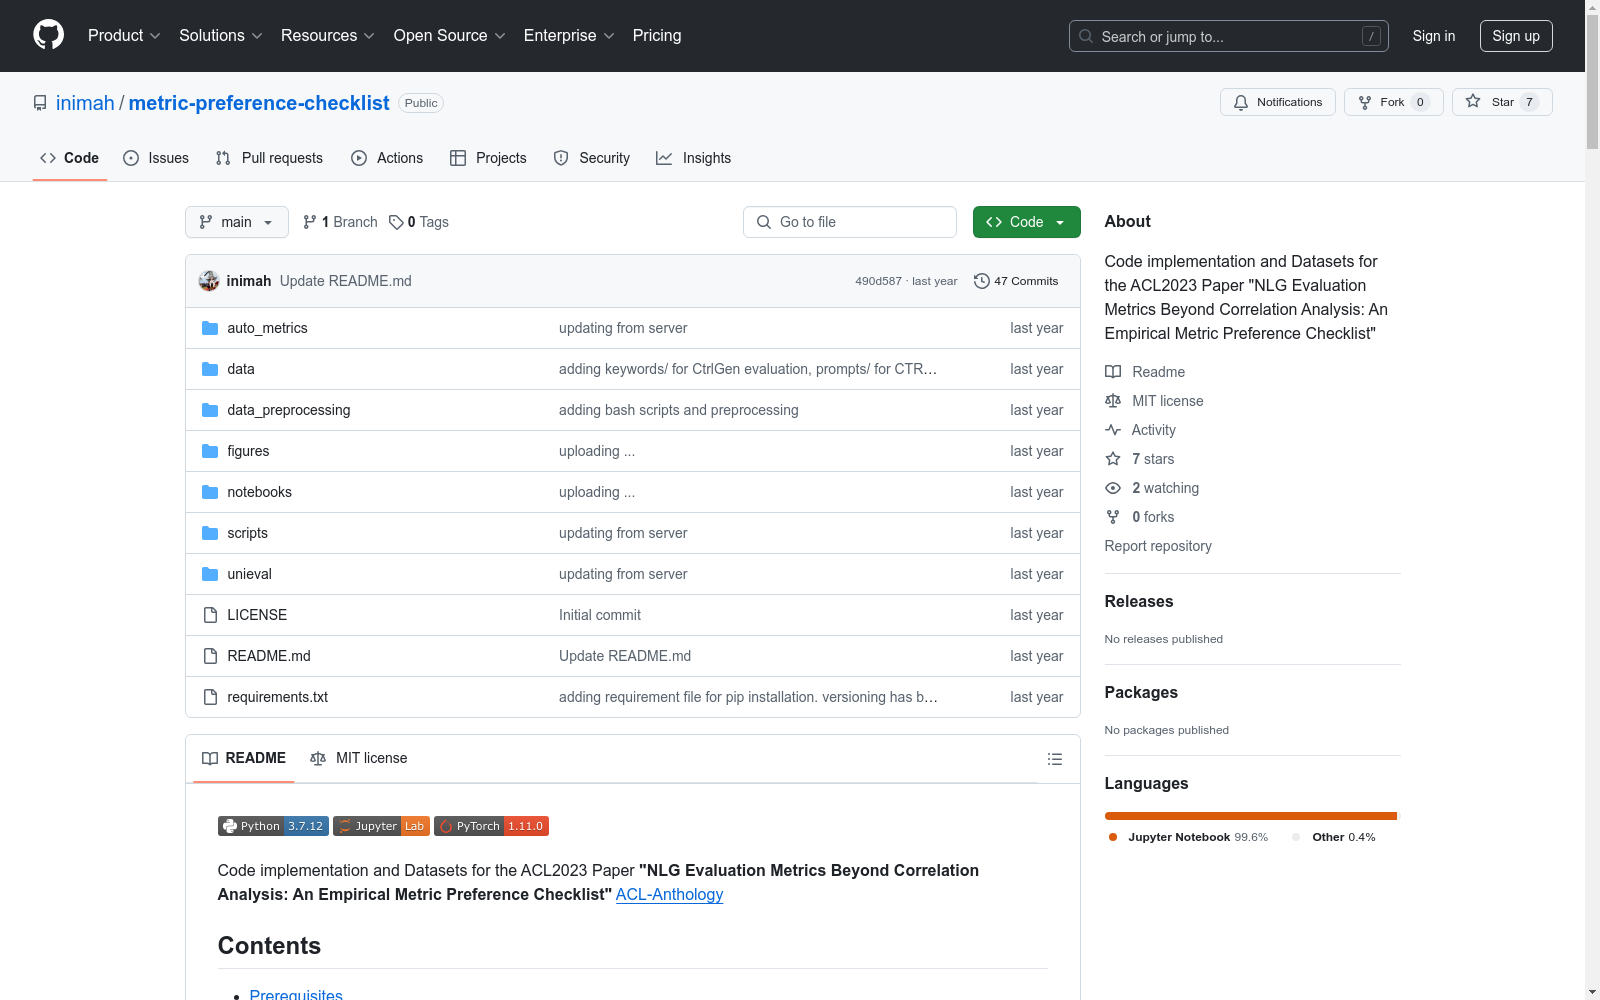This screenshot has height=1000, width=1600.
Task: Click the orange Jupyter Notebook language bar
Action: coord(1249,816)
